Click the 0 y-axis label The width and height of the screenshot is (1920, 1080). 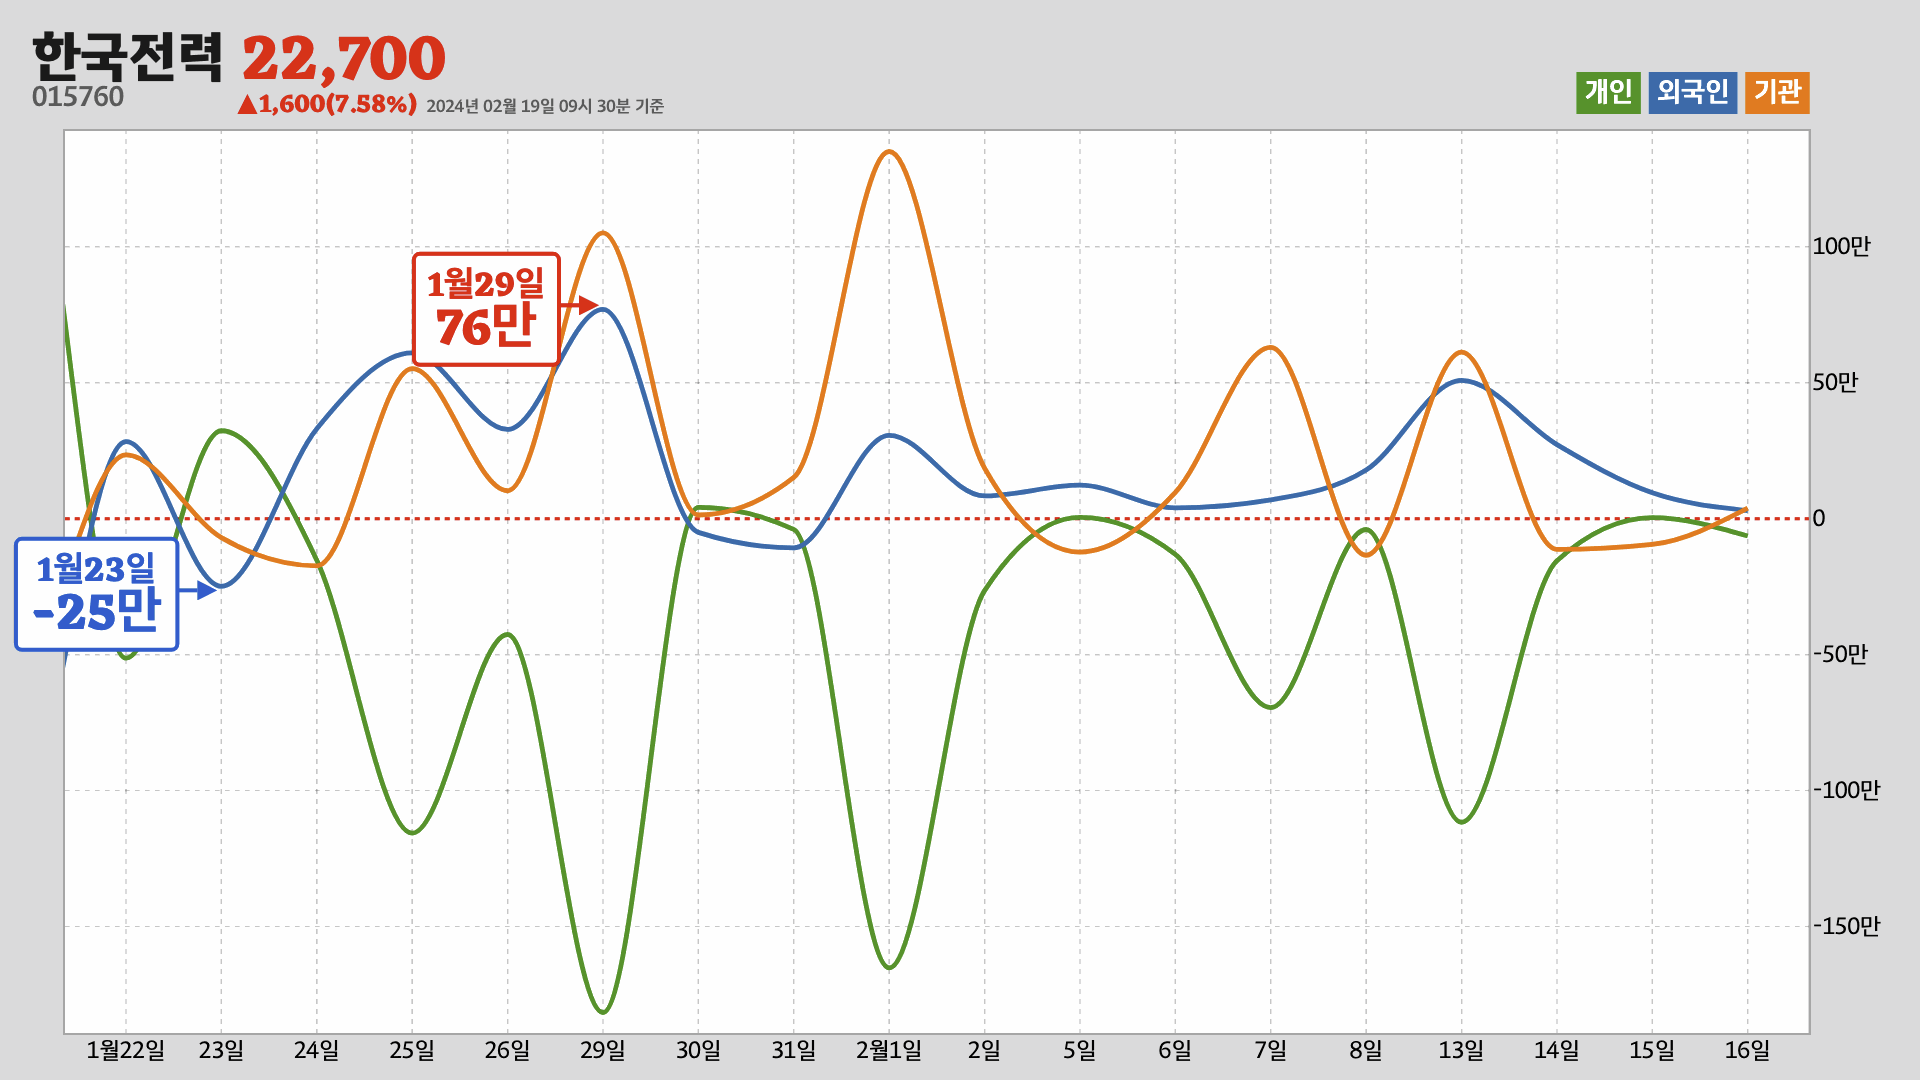1819,518
